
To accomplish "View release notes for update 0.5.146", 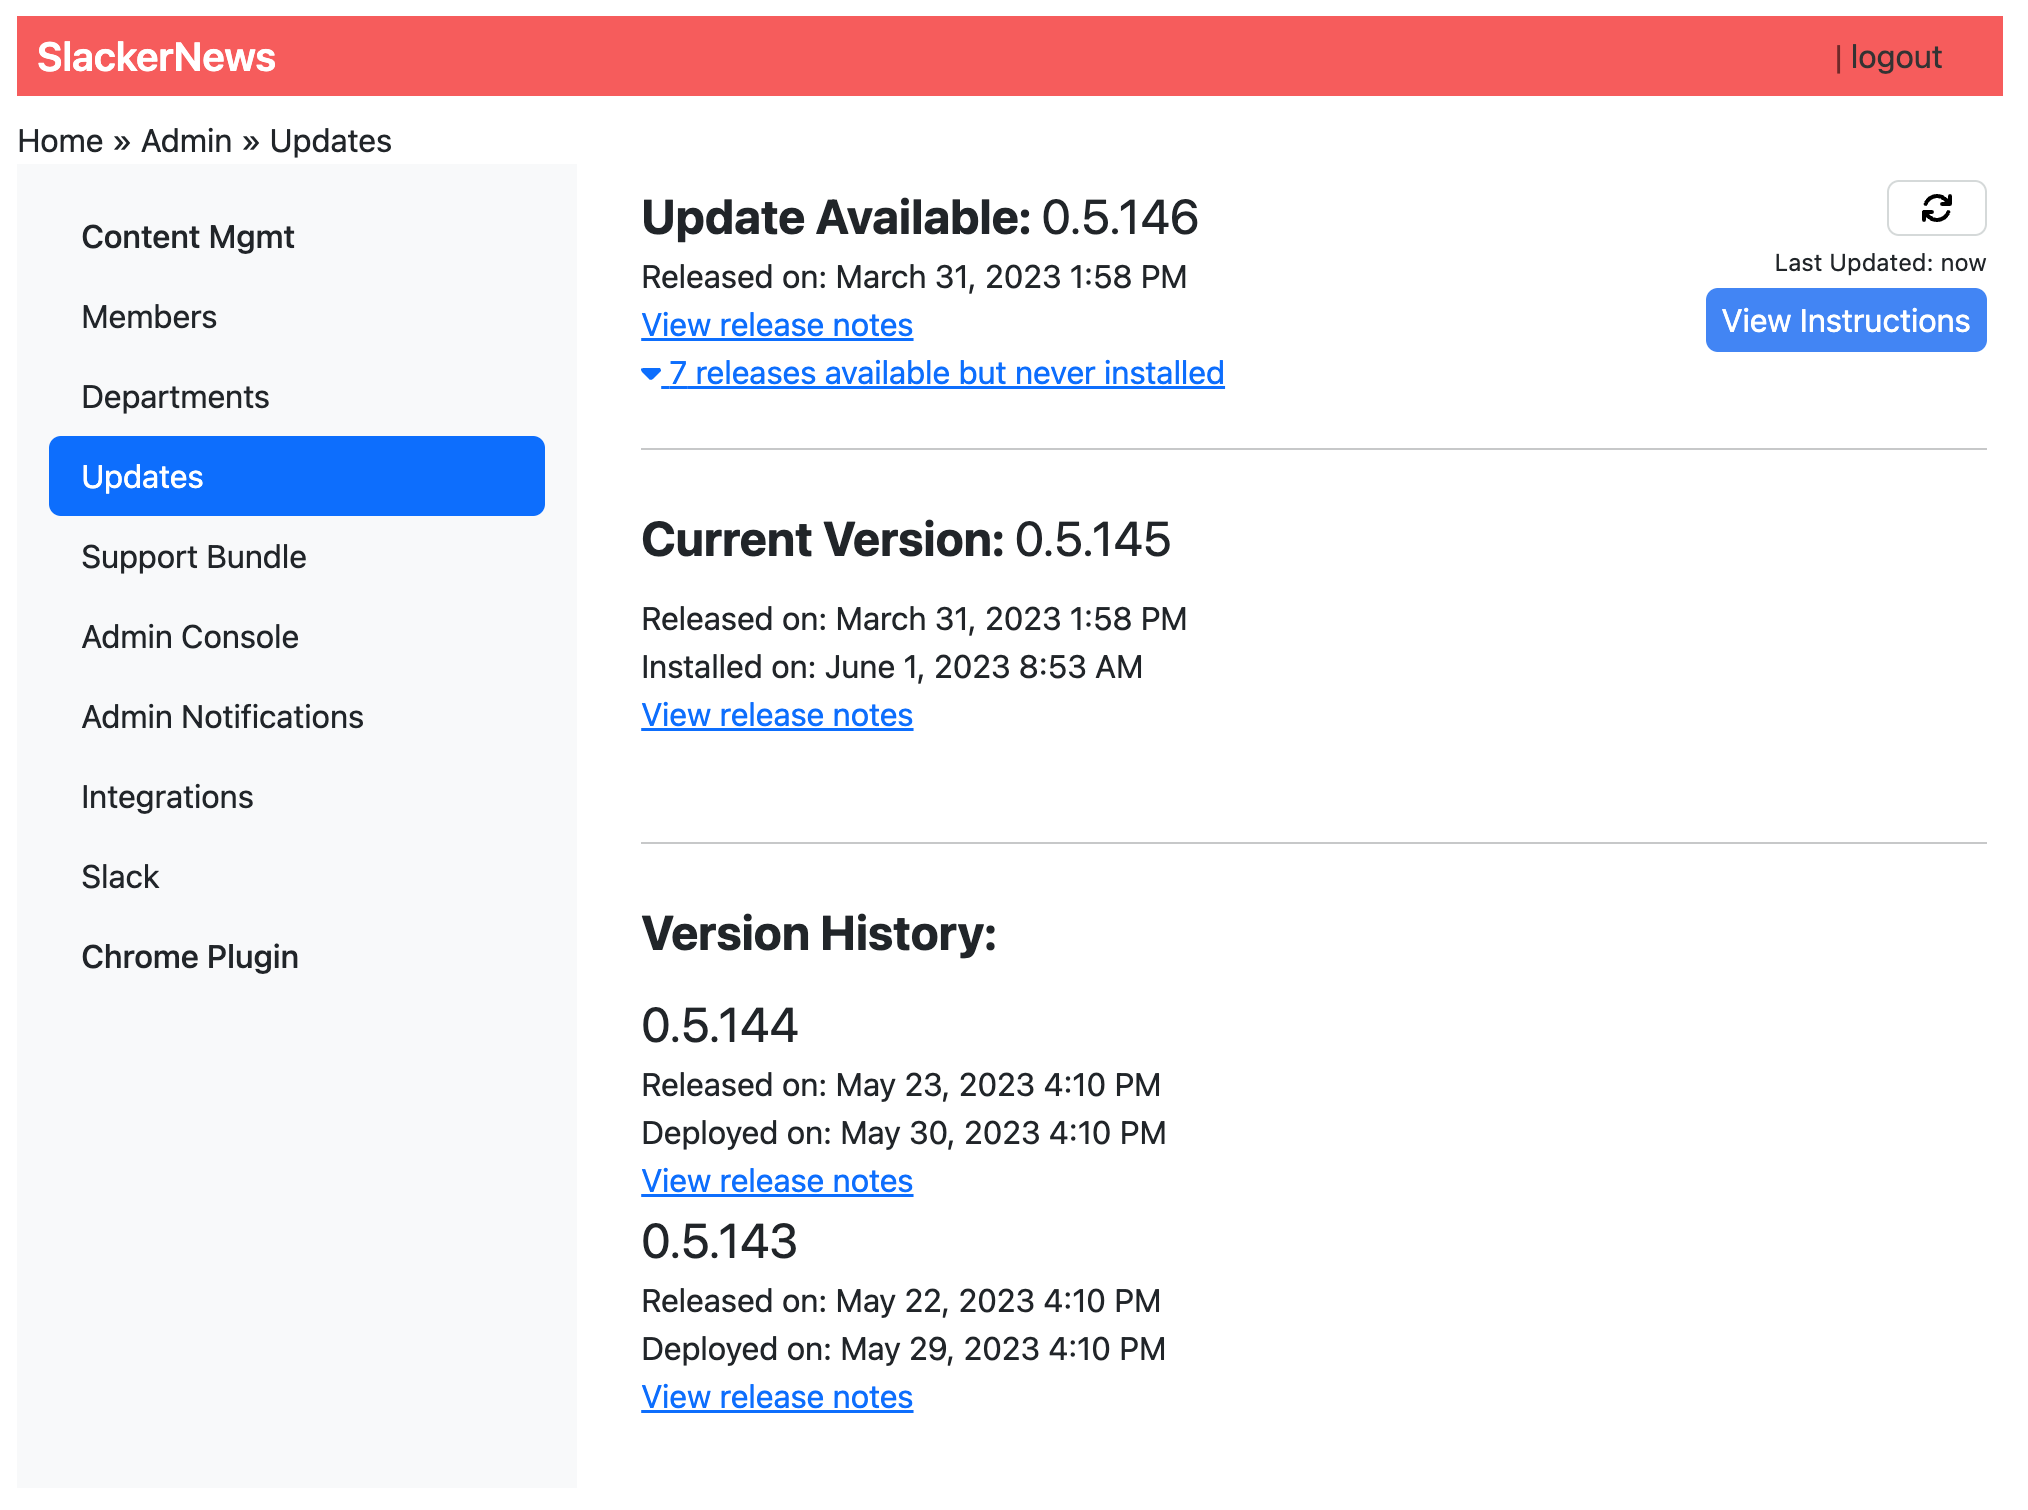I will click(x=777, y=324).
